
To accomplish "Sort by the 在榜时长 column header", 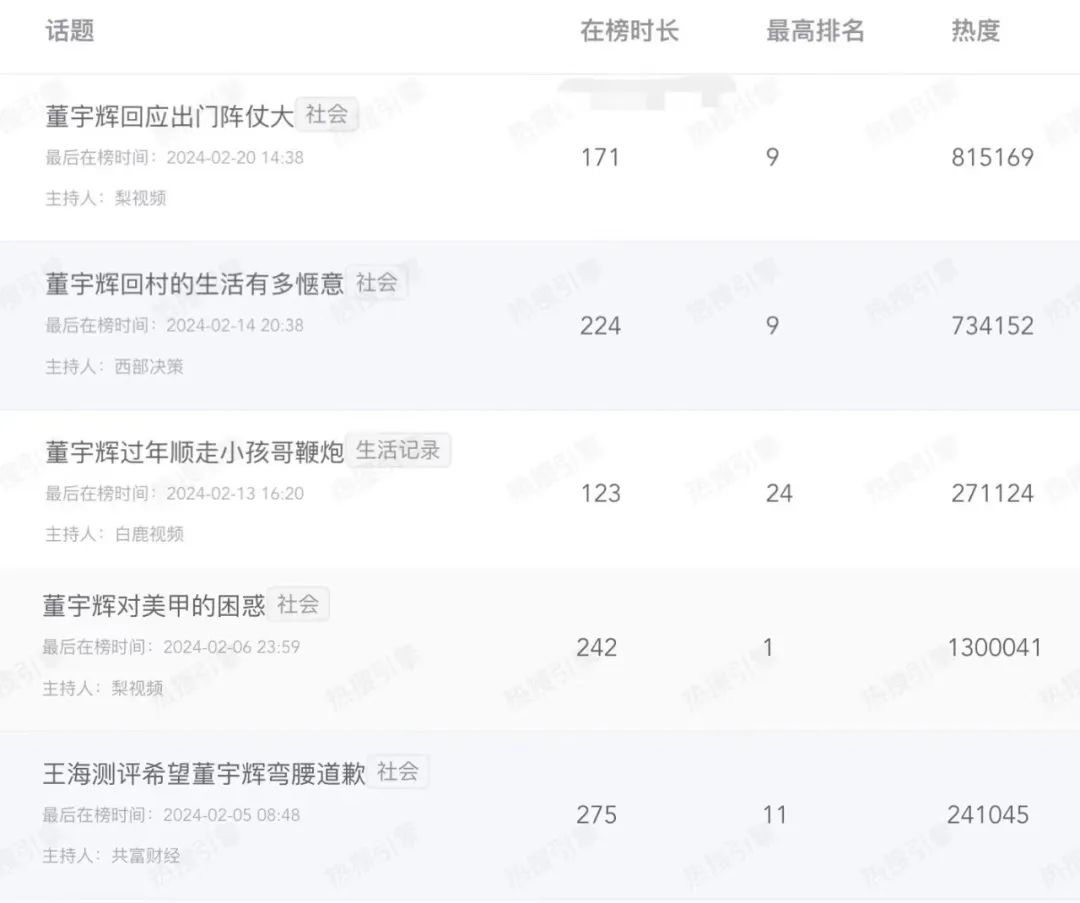I will 630,31.
